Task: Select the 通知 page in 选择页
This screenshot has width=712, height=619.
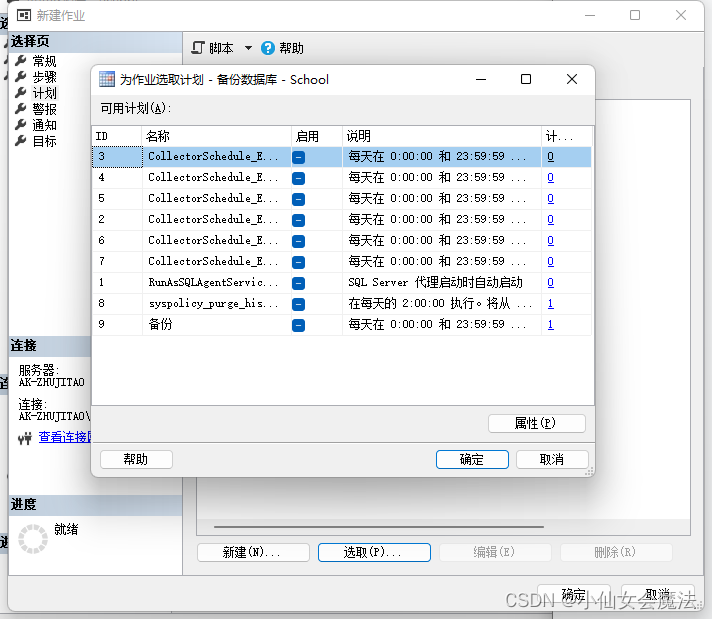Action: (44, 125)
